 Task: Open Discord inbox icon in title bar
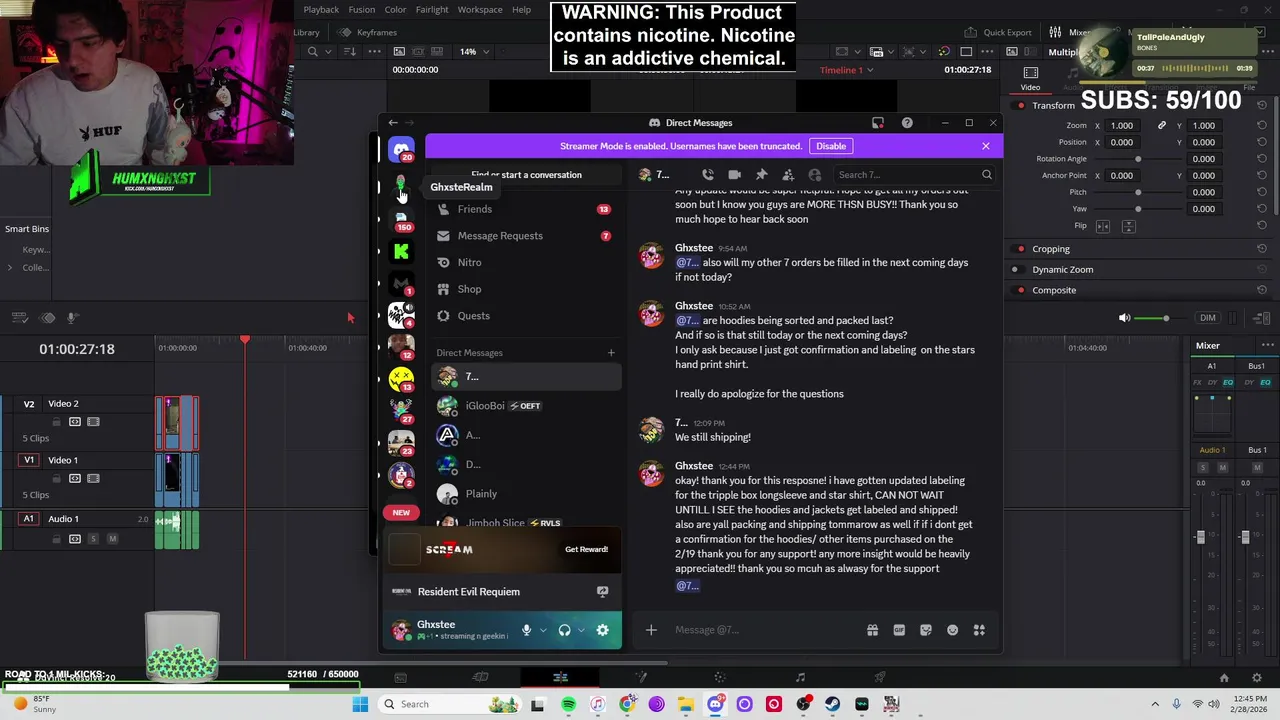point(878,123)
